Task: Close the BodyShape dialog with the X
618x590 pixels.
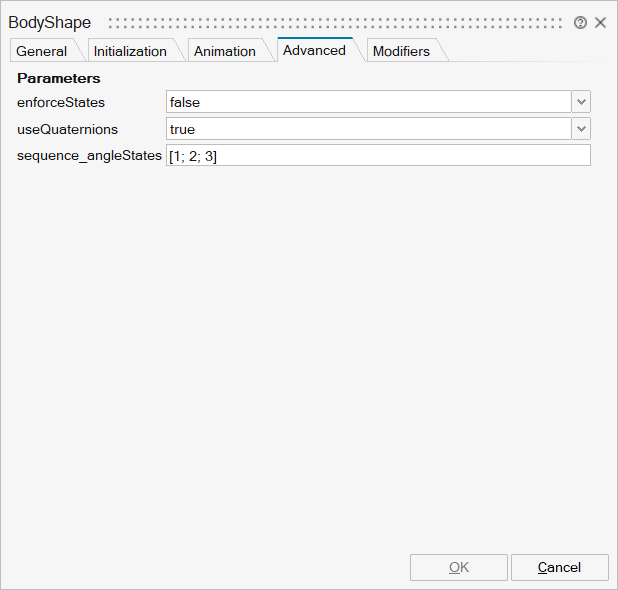Action: (x=600, y=23)
